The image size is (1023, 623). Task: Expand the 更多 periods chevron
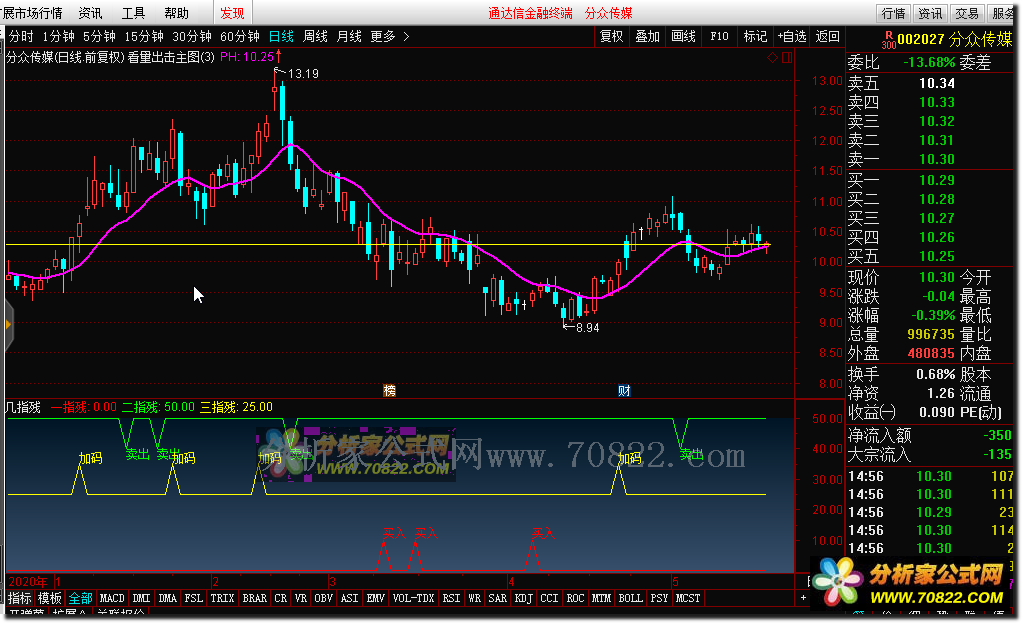coord(406,37)
